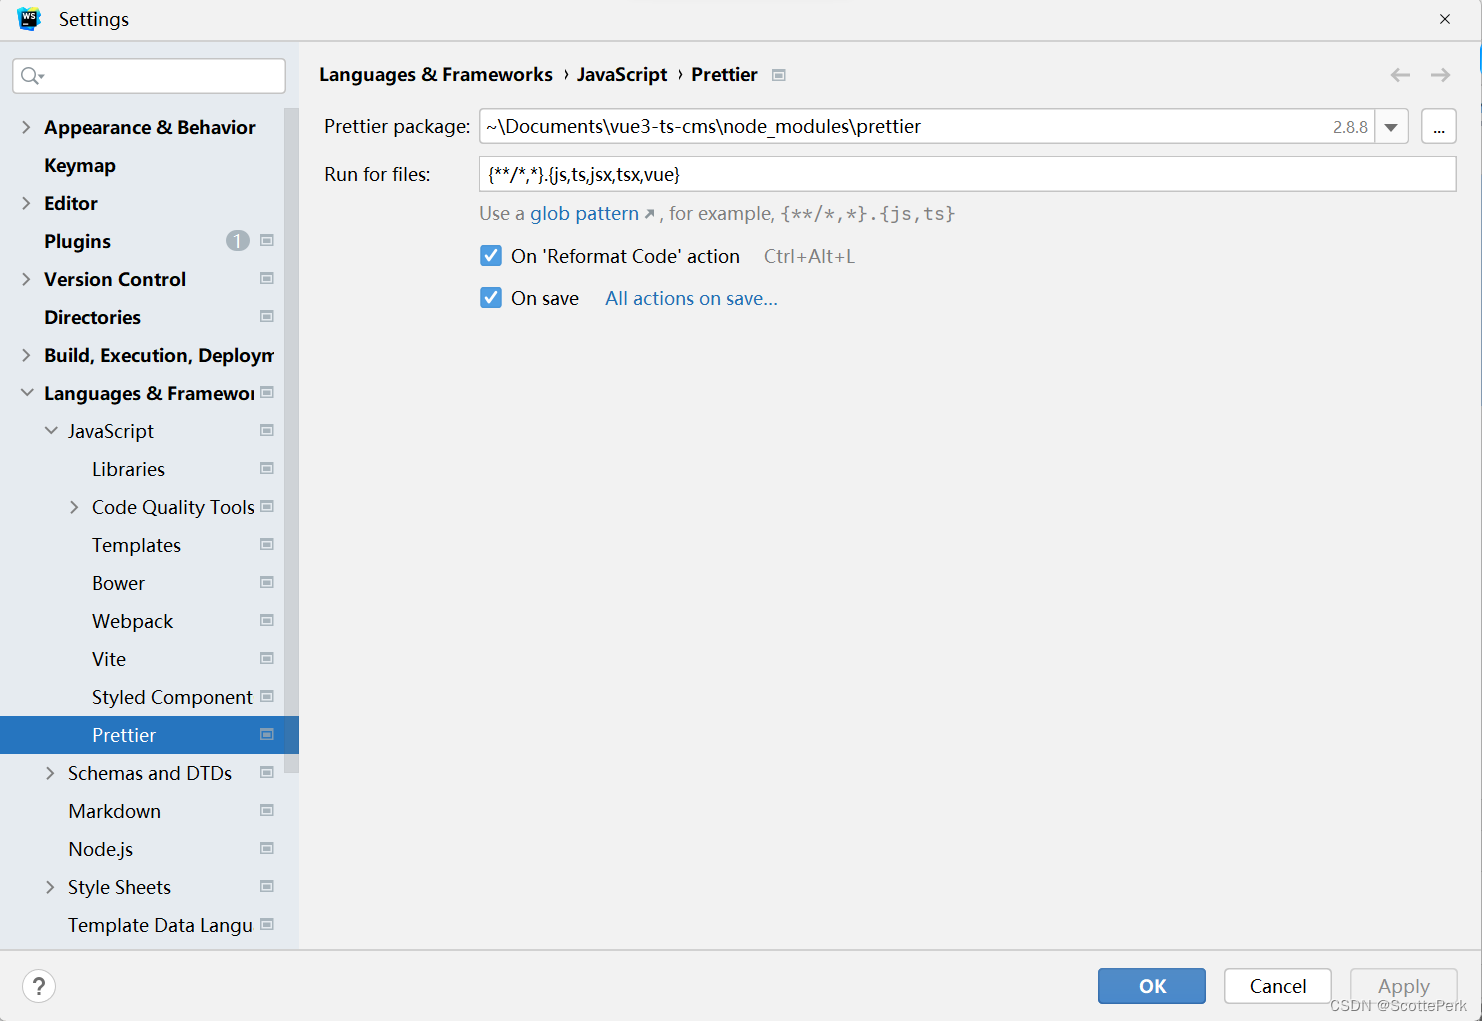Click project icon beside Vite row

(267, 658)
